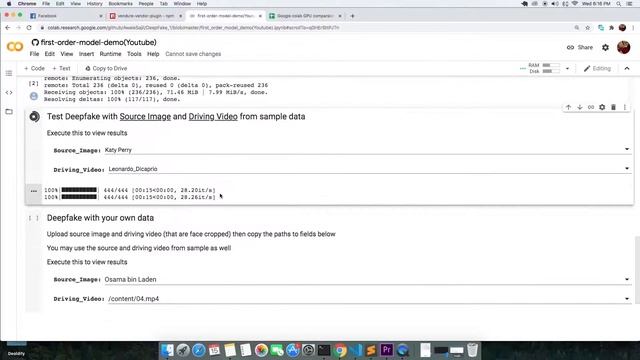
Task: Open the code snippets sidebar icon
Action: click(x=9, y=93)
